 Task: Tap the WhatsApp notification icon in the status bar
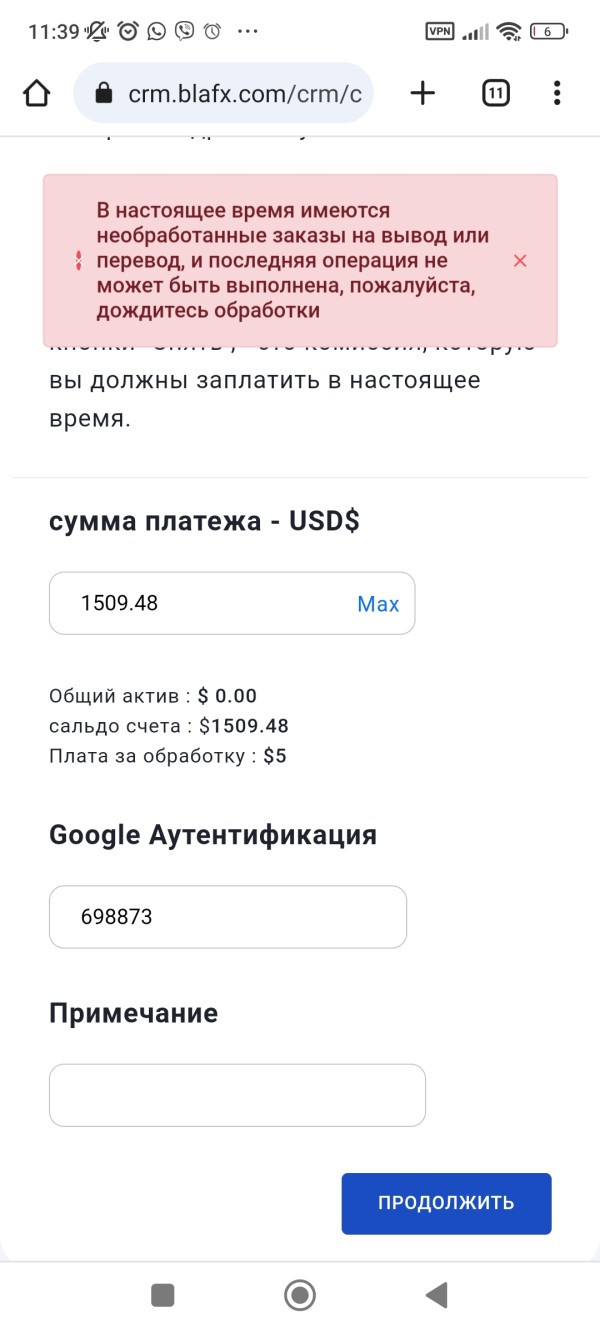pos(156,31)
